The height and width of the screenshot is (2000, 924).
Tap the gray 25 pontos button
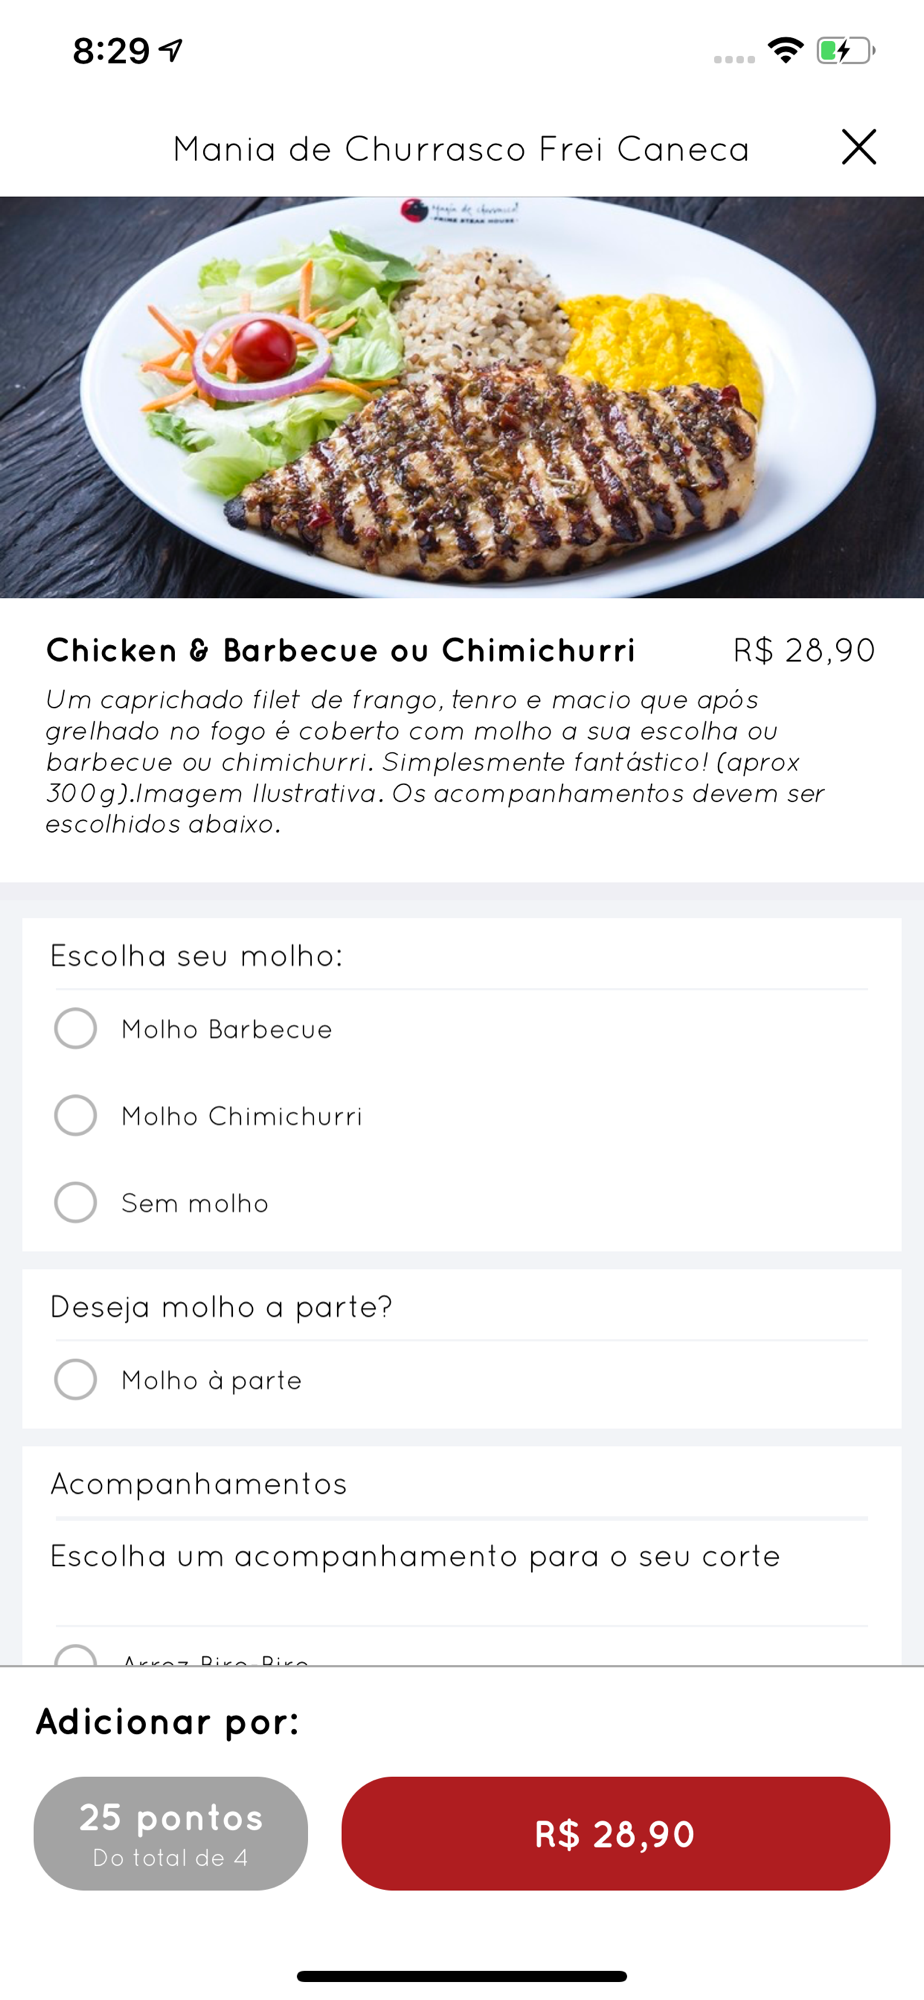pos(171,1833)
